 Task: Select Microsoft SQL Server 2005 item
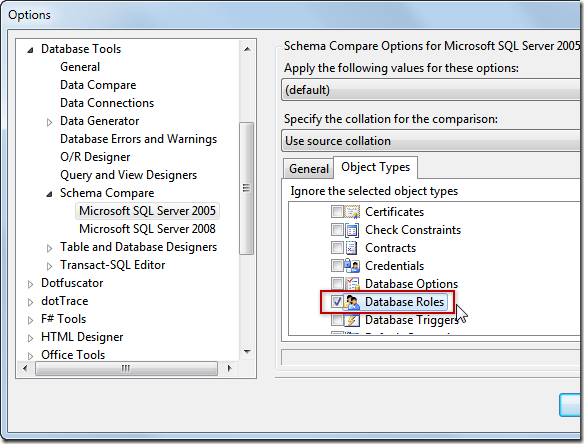pos(147,211)
